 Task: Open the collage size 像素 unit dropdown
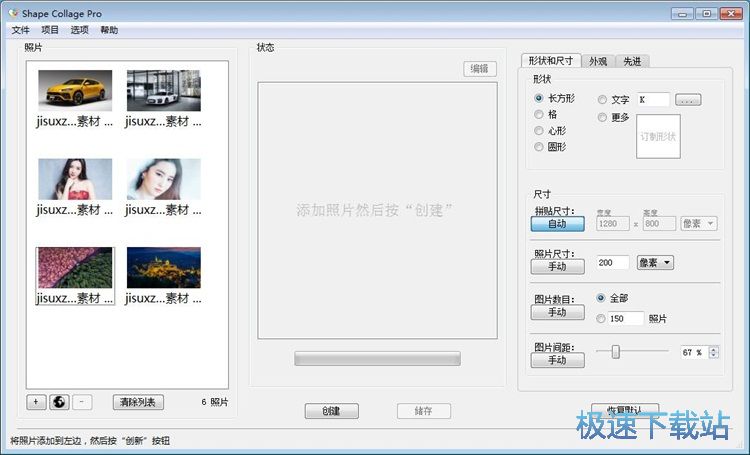pyautogui.click(x=698, y=223)
